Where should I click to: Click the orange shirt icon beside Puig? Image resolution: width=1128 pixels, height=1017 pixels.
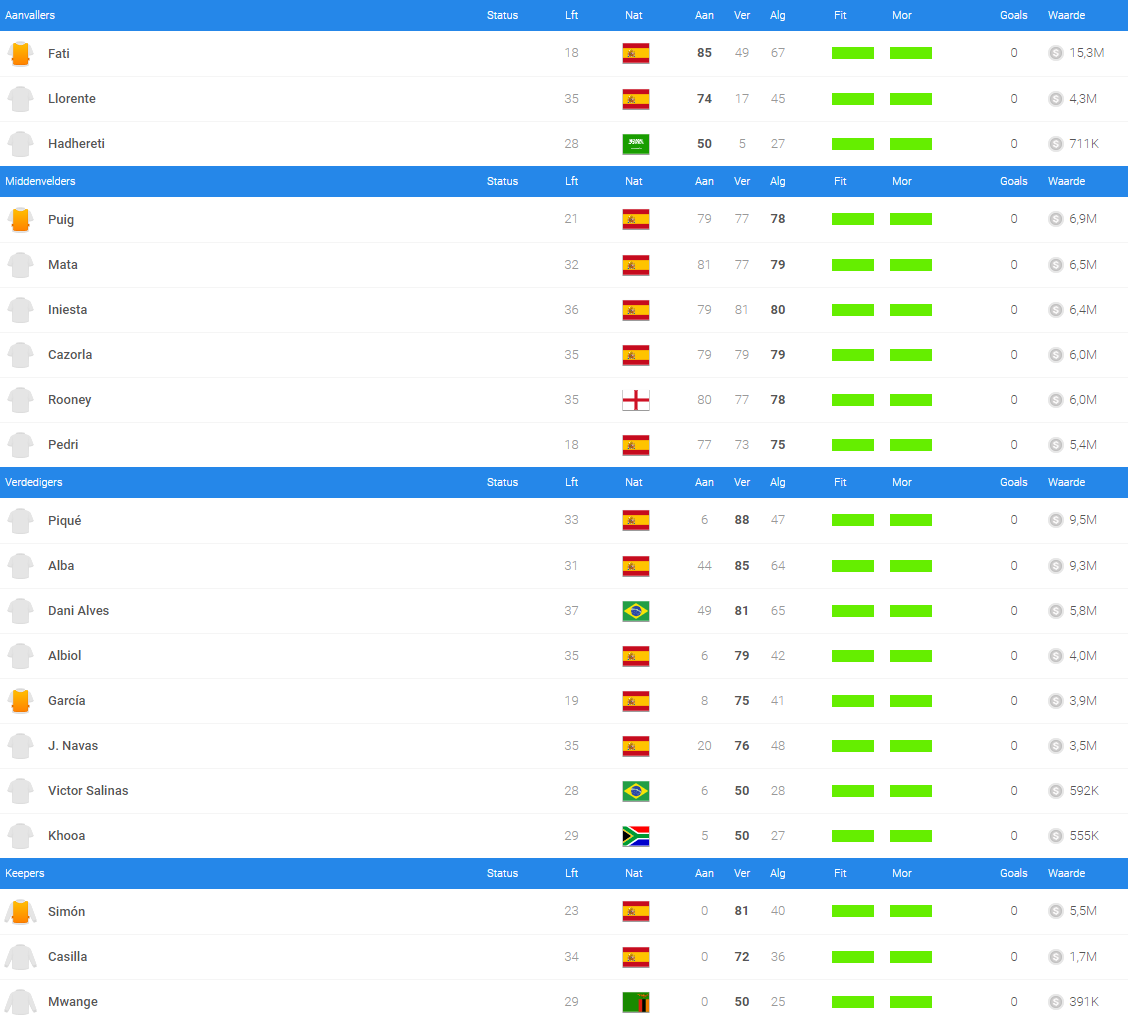click(21, 219)
